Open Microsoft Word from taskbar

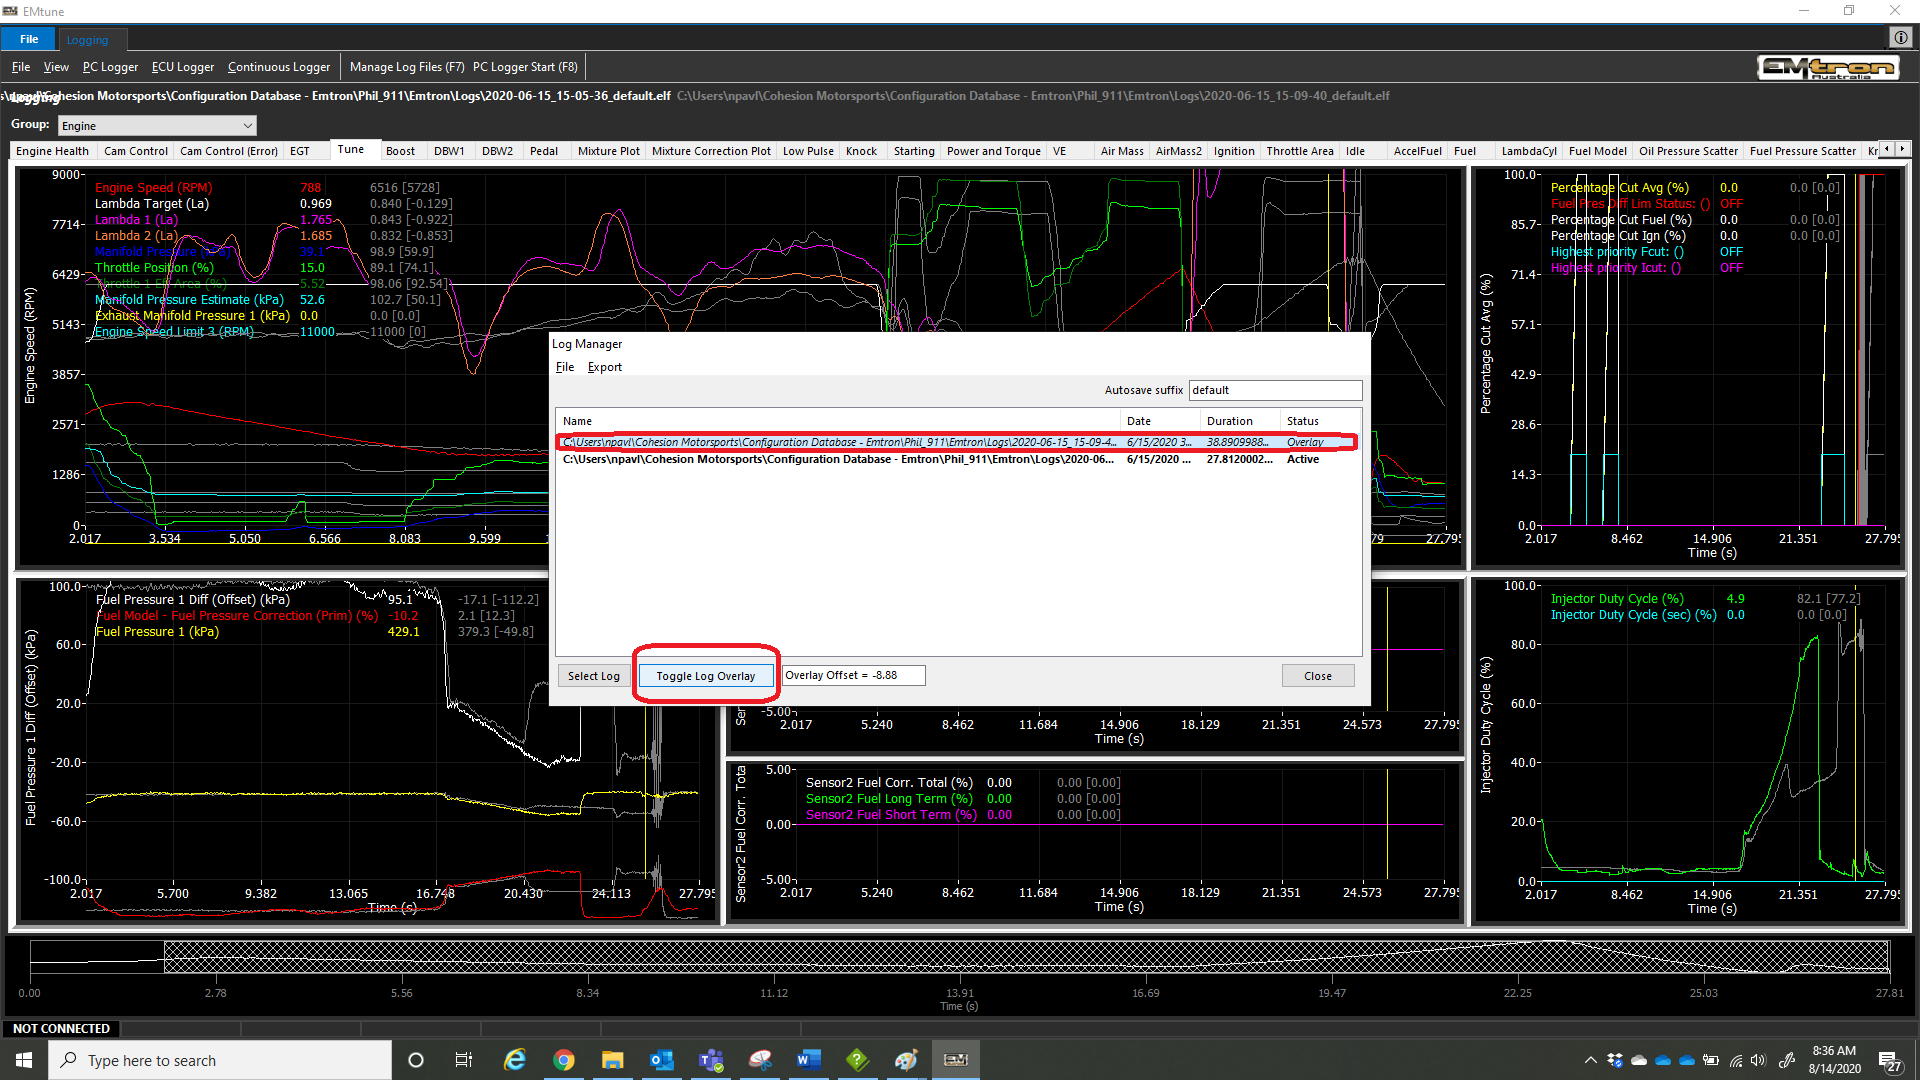click(808, 1060)
